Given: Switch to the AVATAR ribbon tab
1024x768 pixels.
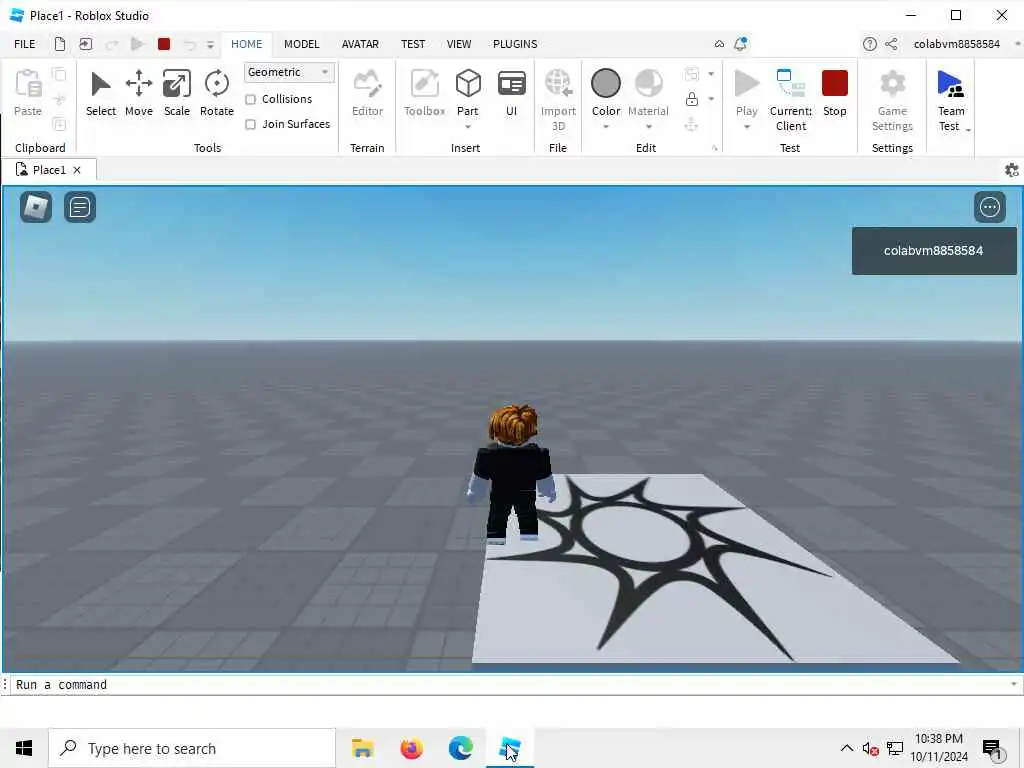Looking at the screenshot, I should click(360, 44).
